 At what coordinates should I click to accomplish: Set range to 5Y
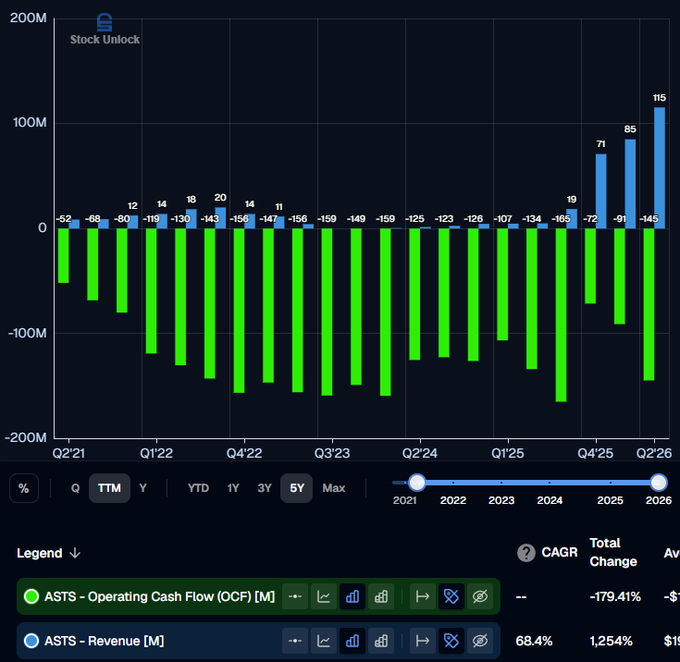click(297, 488)
